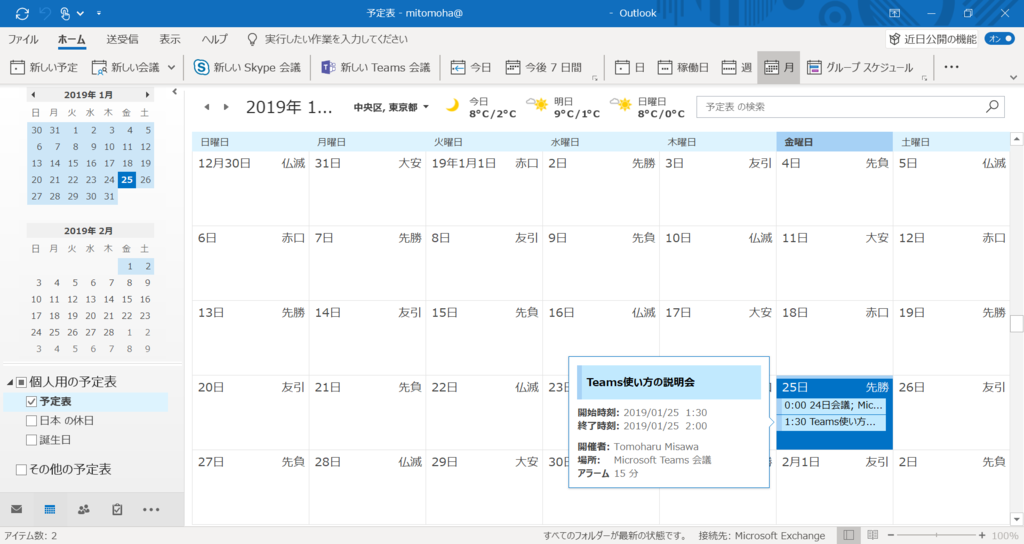Click the undo arrow in quick access toolbar
This screenshot has width=1024, height=544.
coord(44,13)
